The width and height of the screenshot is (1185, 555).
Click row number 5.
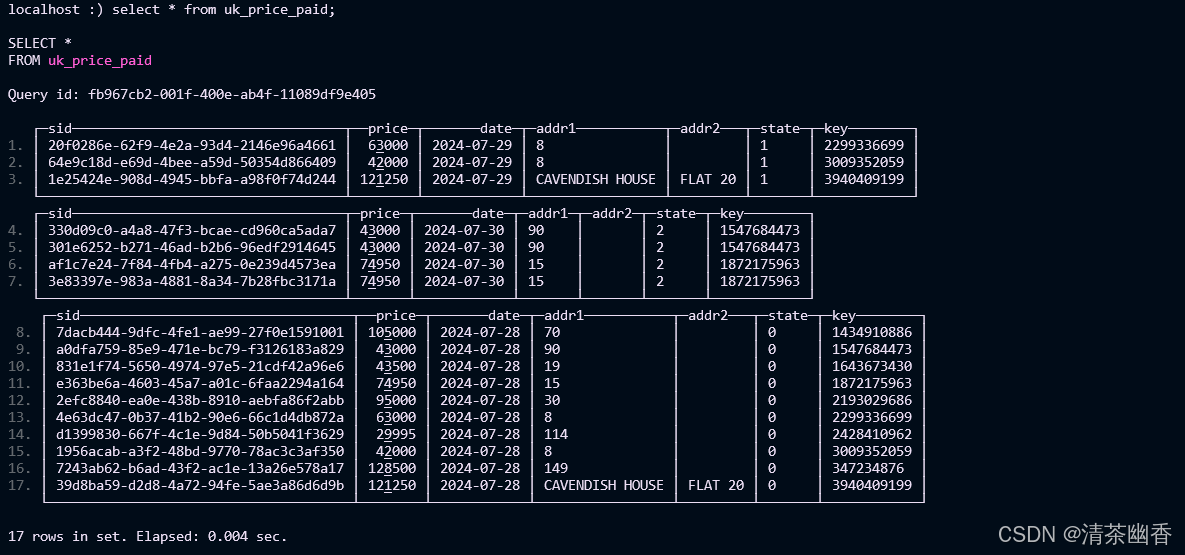16,247
